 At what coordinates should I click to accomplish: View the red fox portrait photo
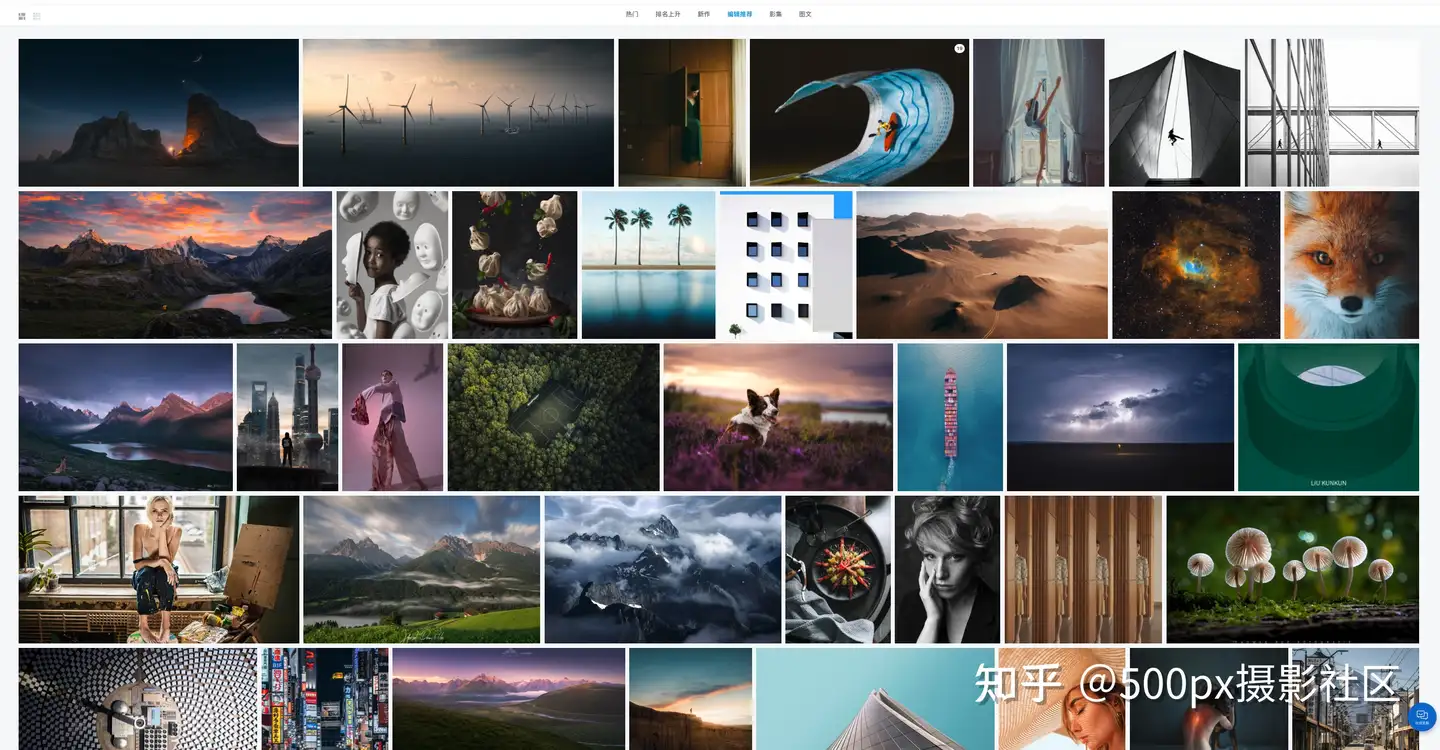[x=1352, y=264]
